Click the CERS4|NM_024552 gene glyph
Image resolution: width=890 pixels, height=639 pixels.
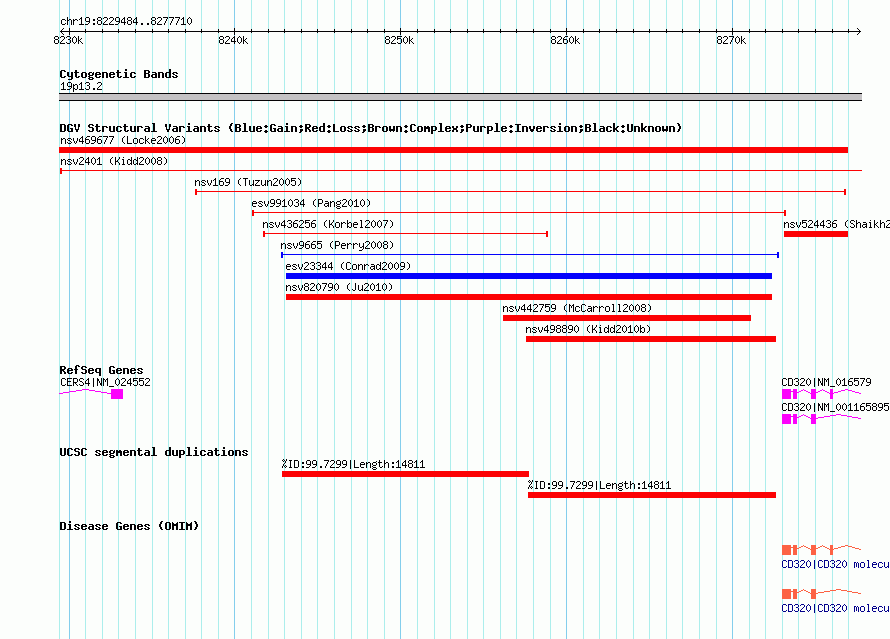tap(91, 393)
